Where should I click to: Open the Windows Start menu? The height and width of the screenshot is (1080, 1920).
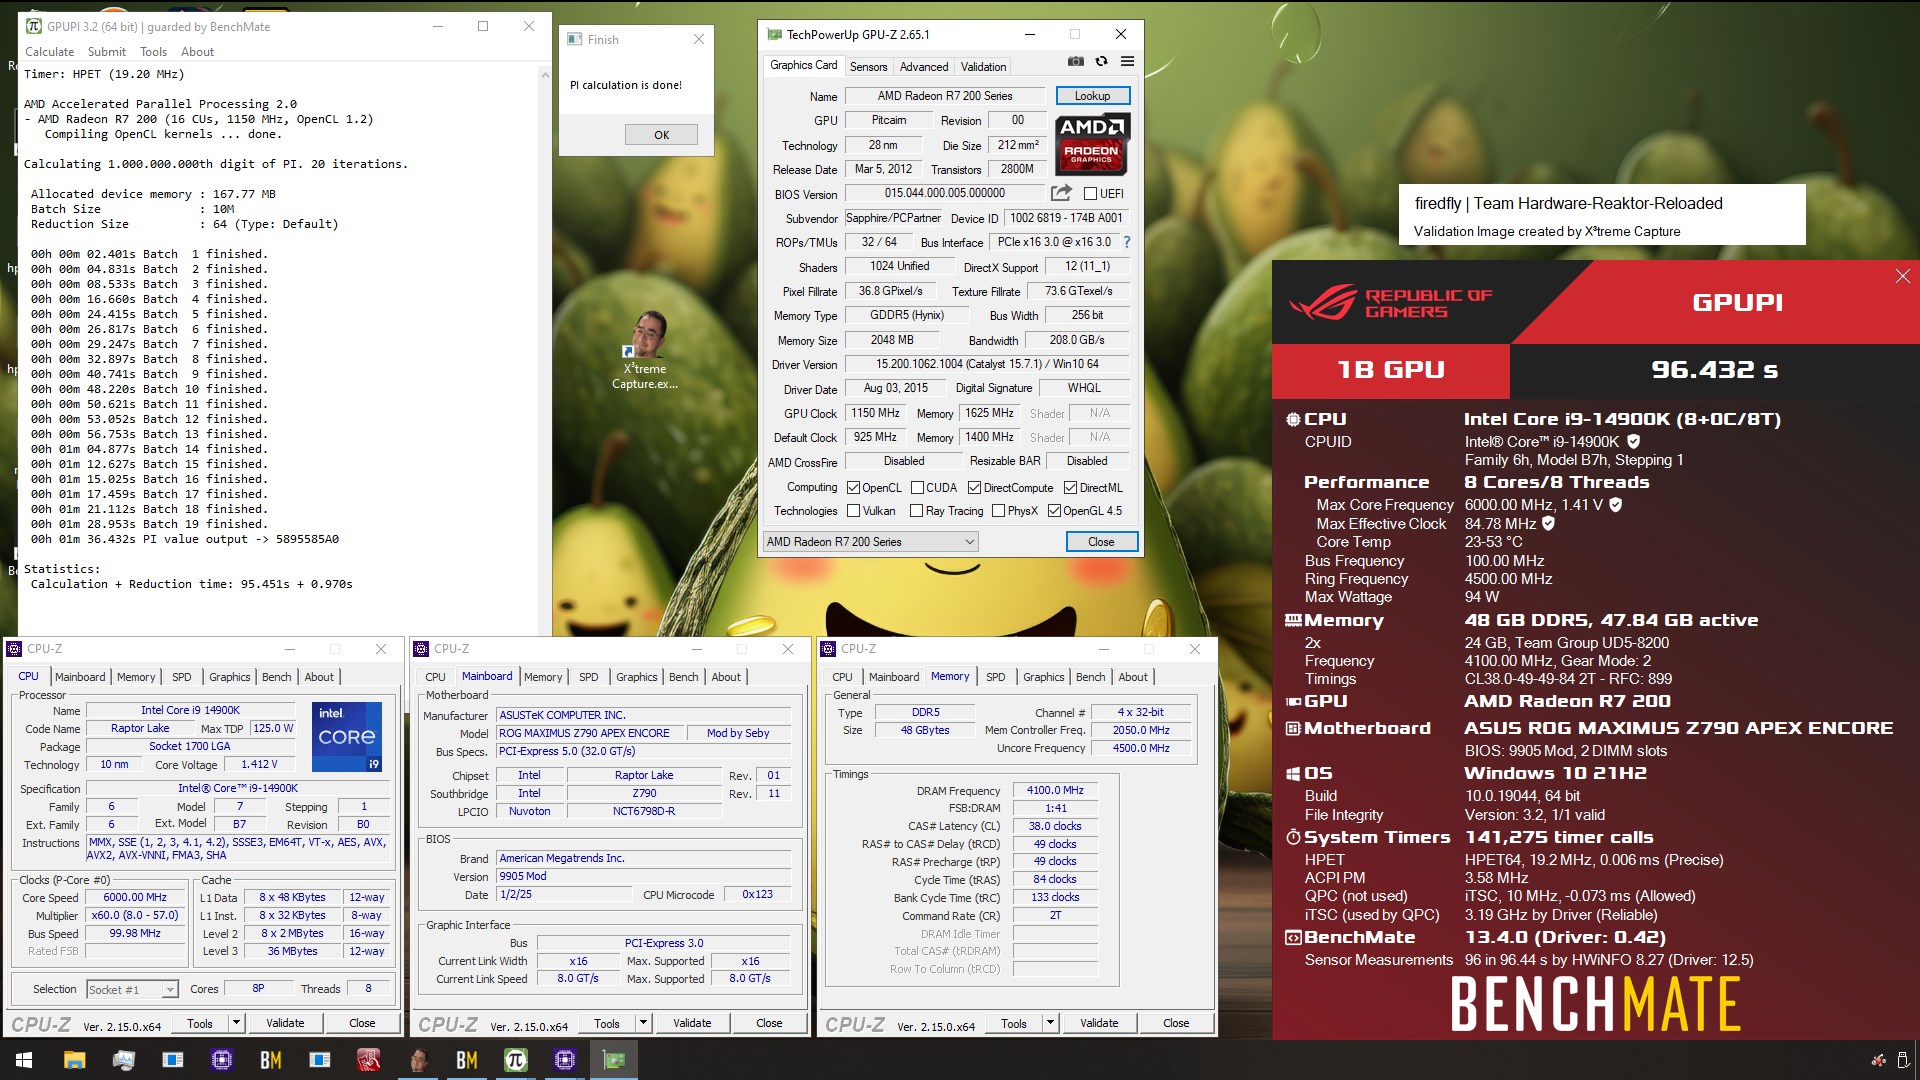coord(24,1060)
